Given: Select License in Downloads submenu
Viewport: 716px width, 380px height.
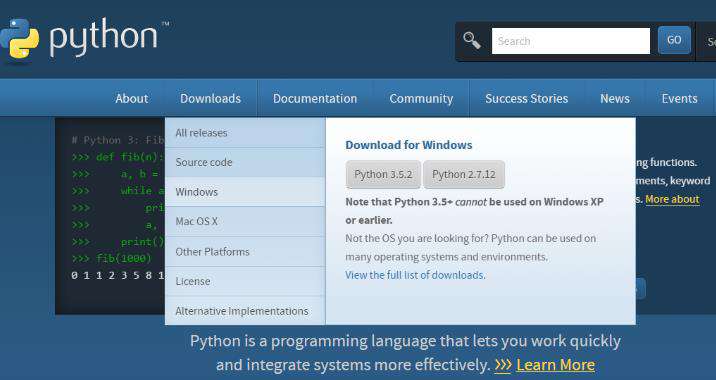Looking at the screenshot, I should click(245, 281).
